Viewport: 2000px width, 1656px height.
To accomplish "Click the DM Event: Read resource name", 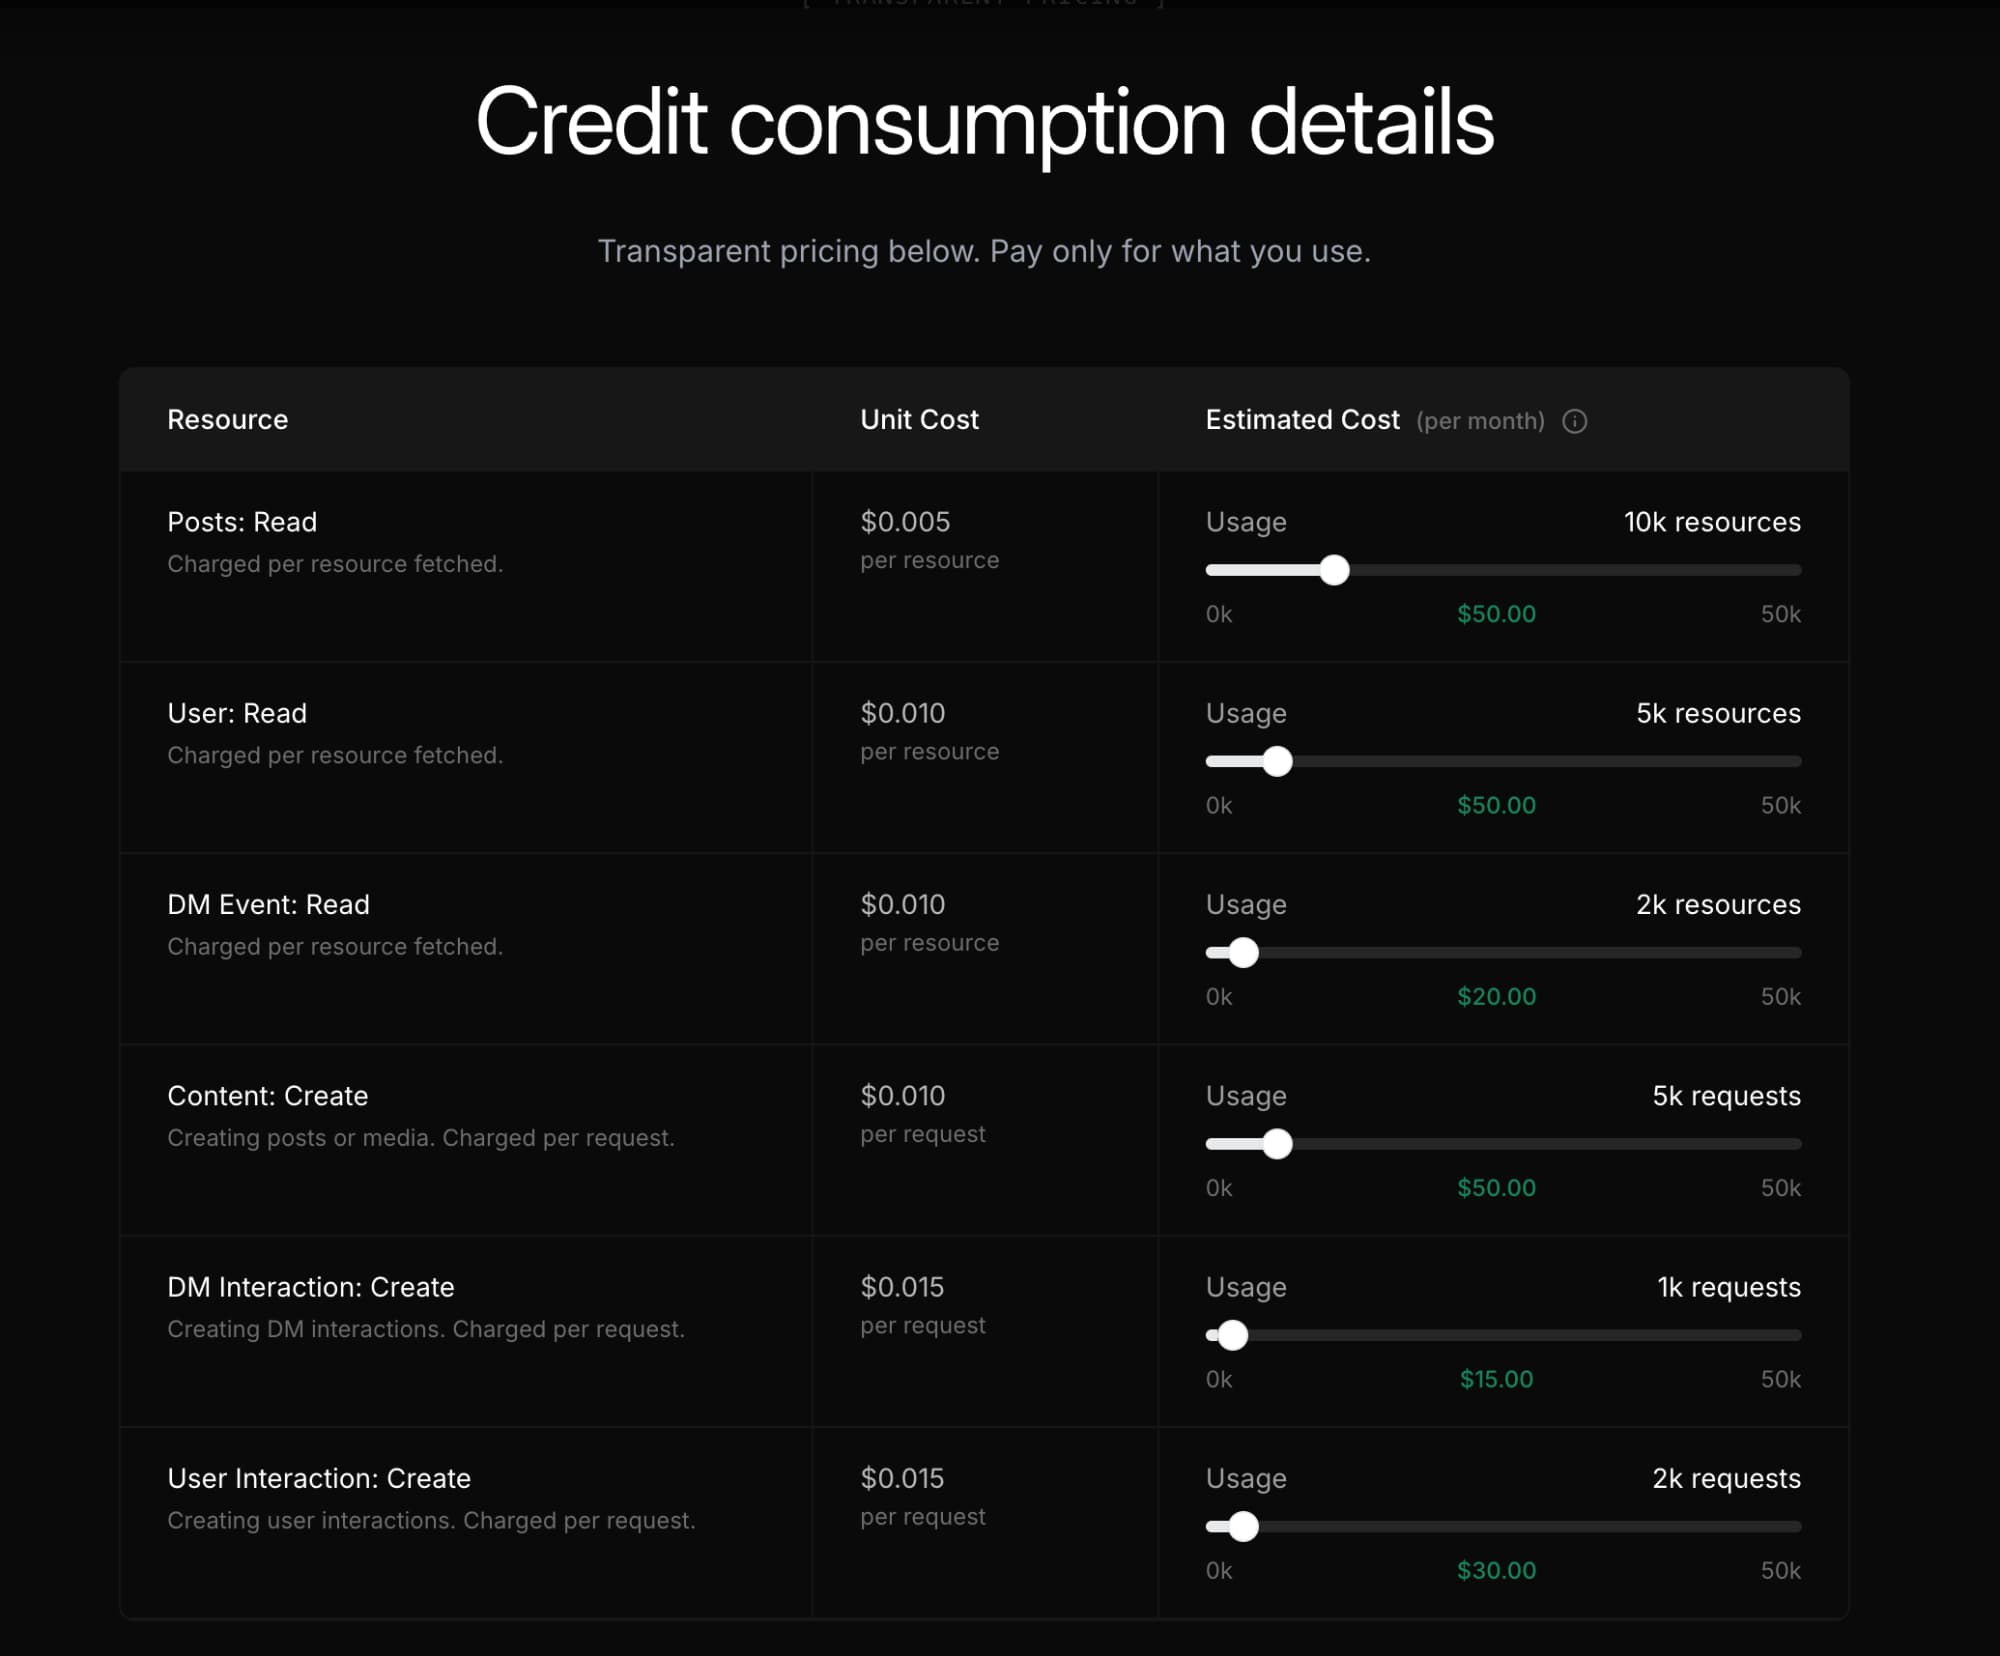I will (x=268, y=904).
